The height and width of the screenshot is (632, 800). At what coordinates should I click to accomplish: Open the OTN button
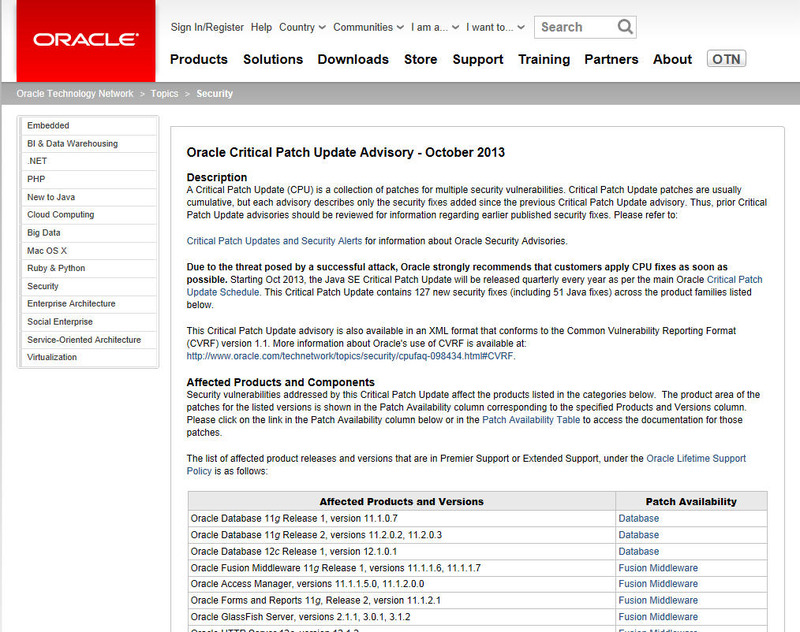pos(726,59)
